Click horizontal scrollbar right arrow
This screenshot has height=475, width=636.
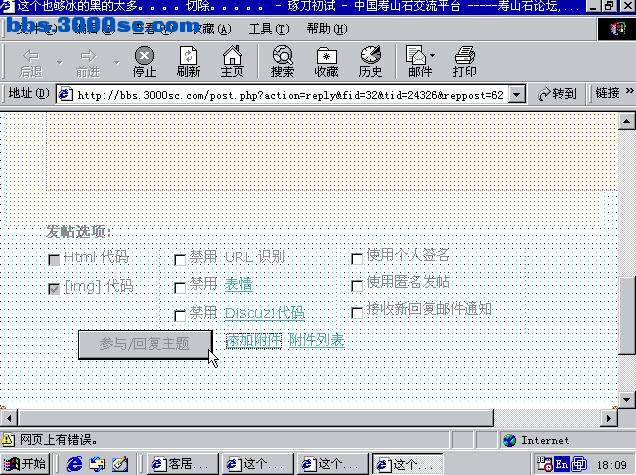609,418
